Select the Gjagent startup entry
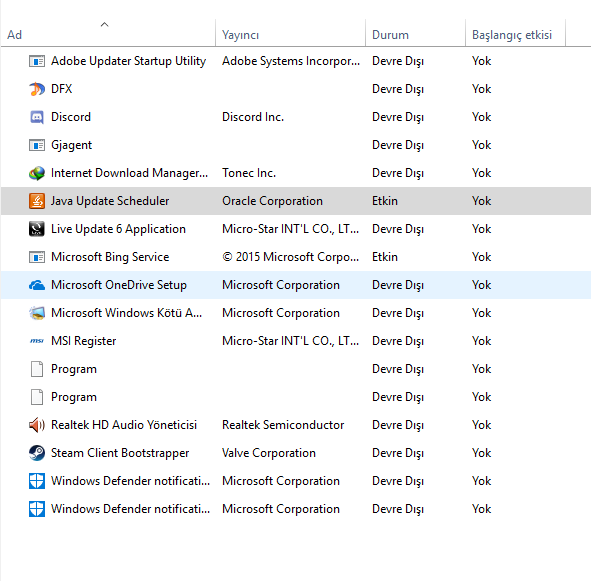This screenshot has height=581, width=591. (x=296, y=145)
